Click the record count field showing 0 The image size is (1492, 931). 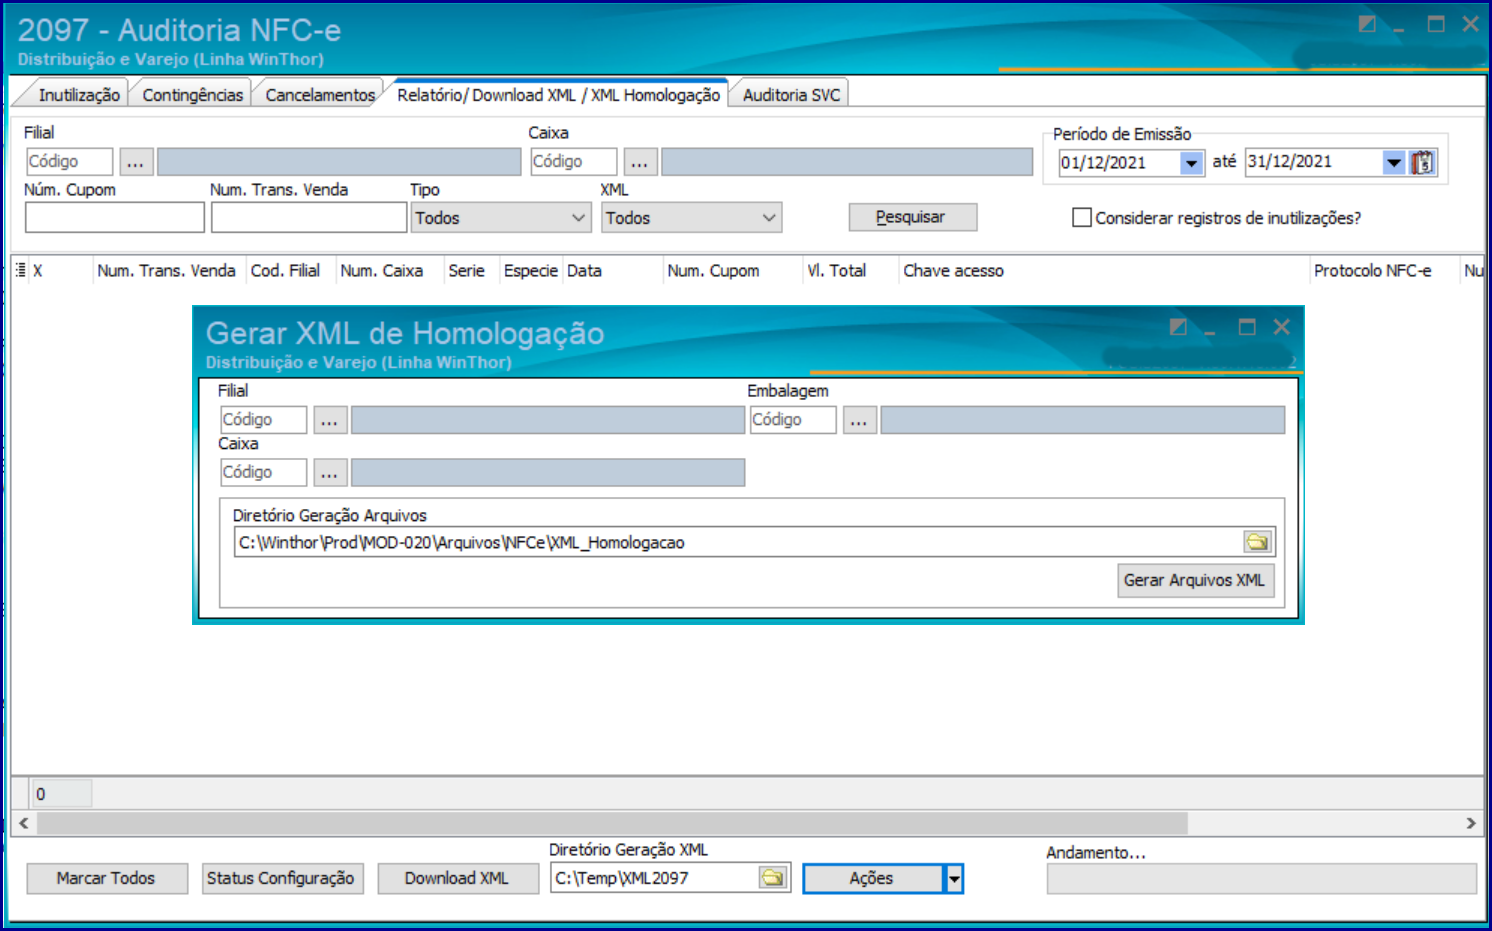(x=62, y=794)
